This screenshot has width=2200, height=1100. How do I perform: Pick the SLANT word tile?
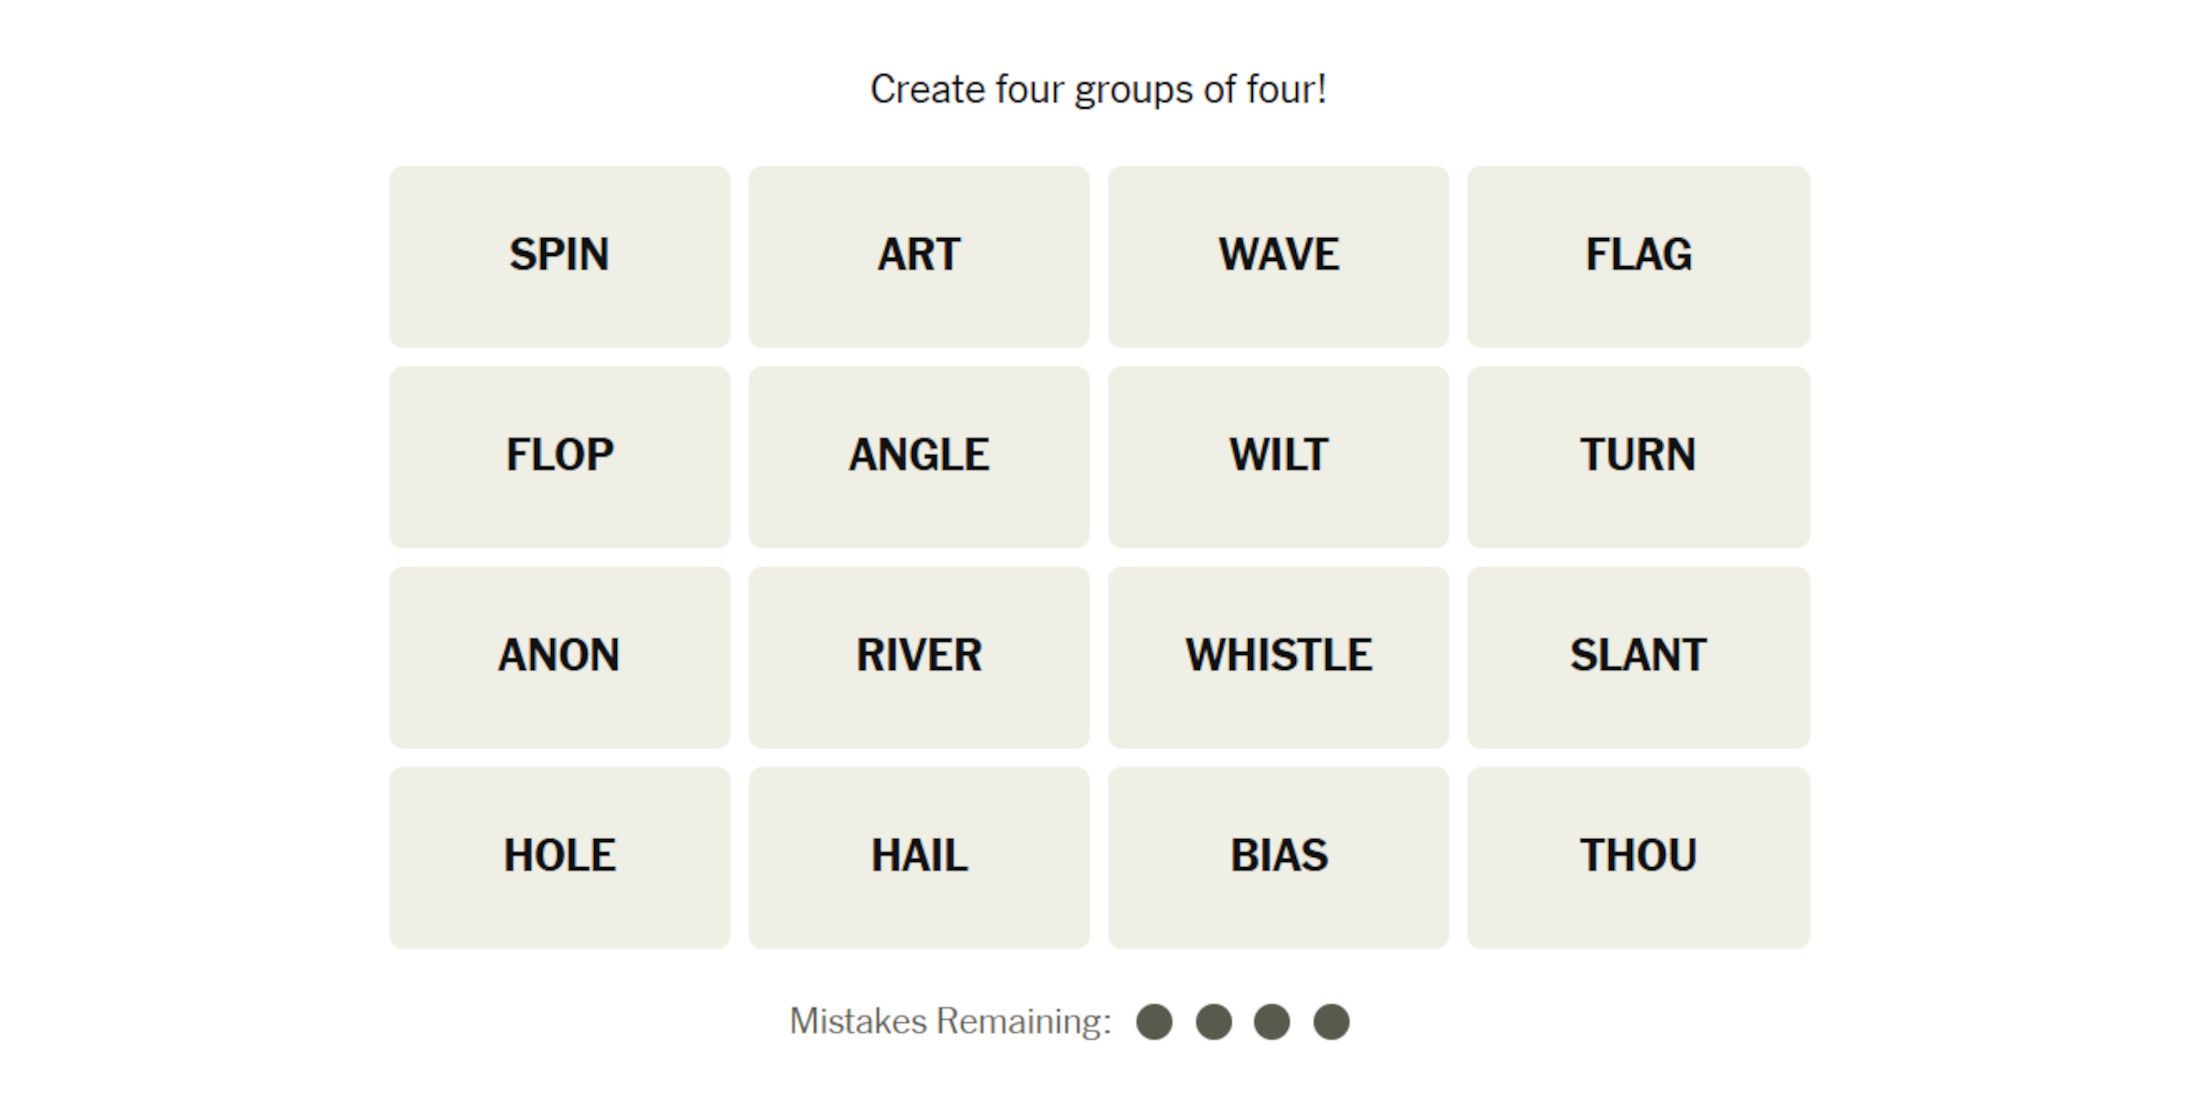(x=1638, y=657)
